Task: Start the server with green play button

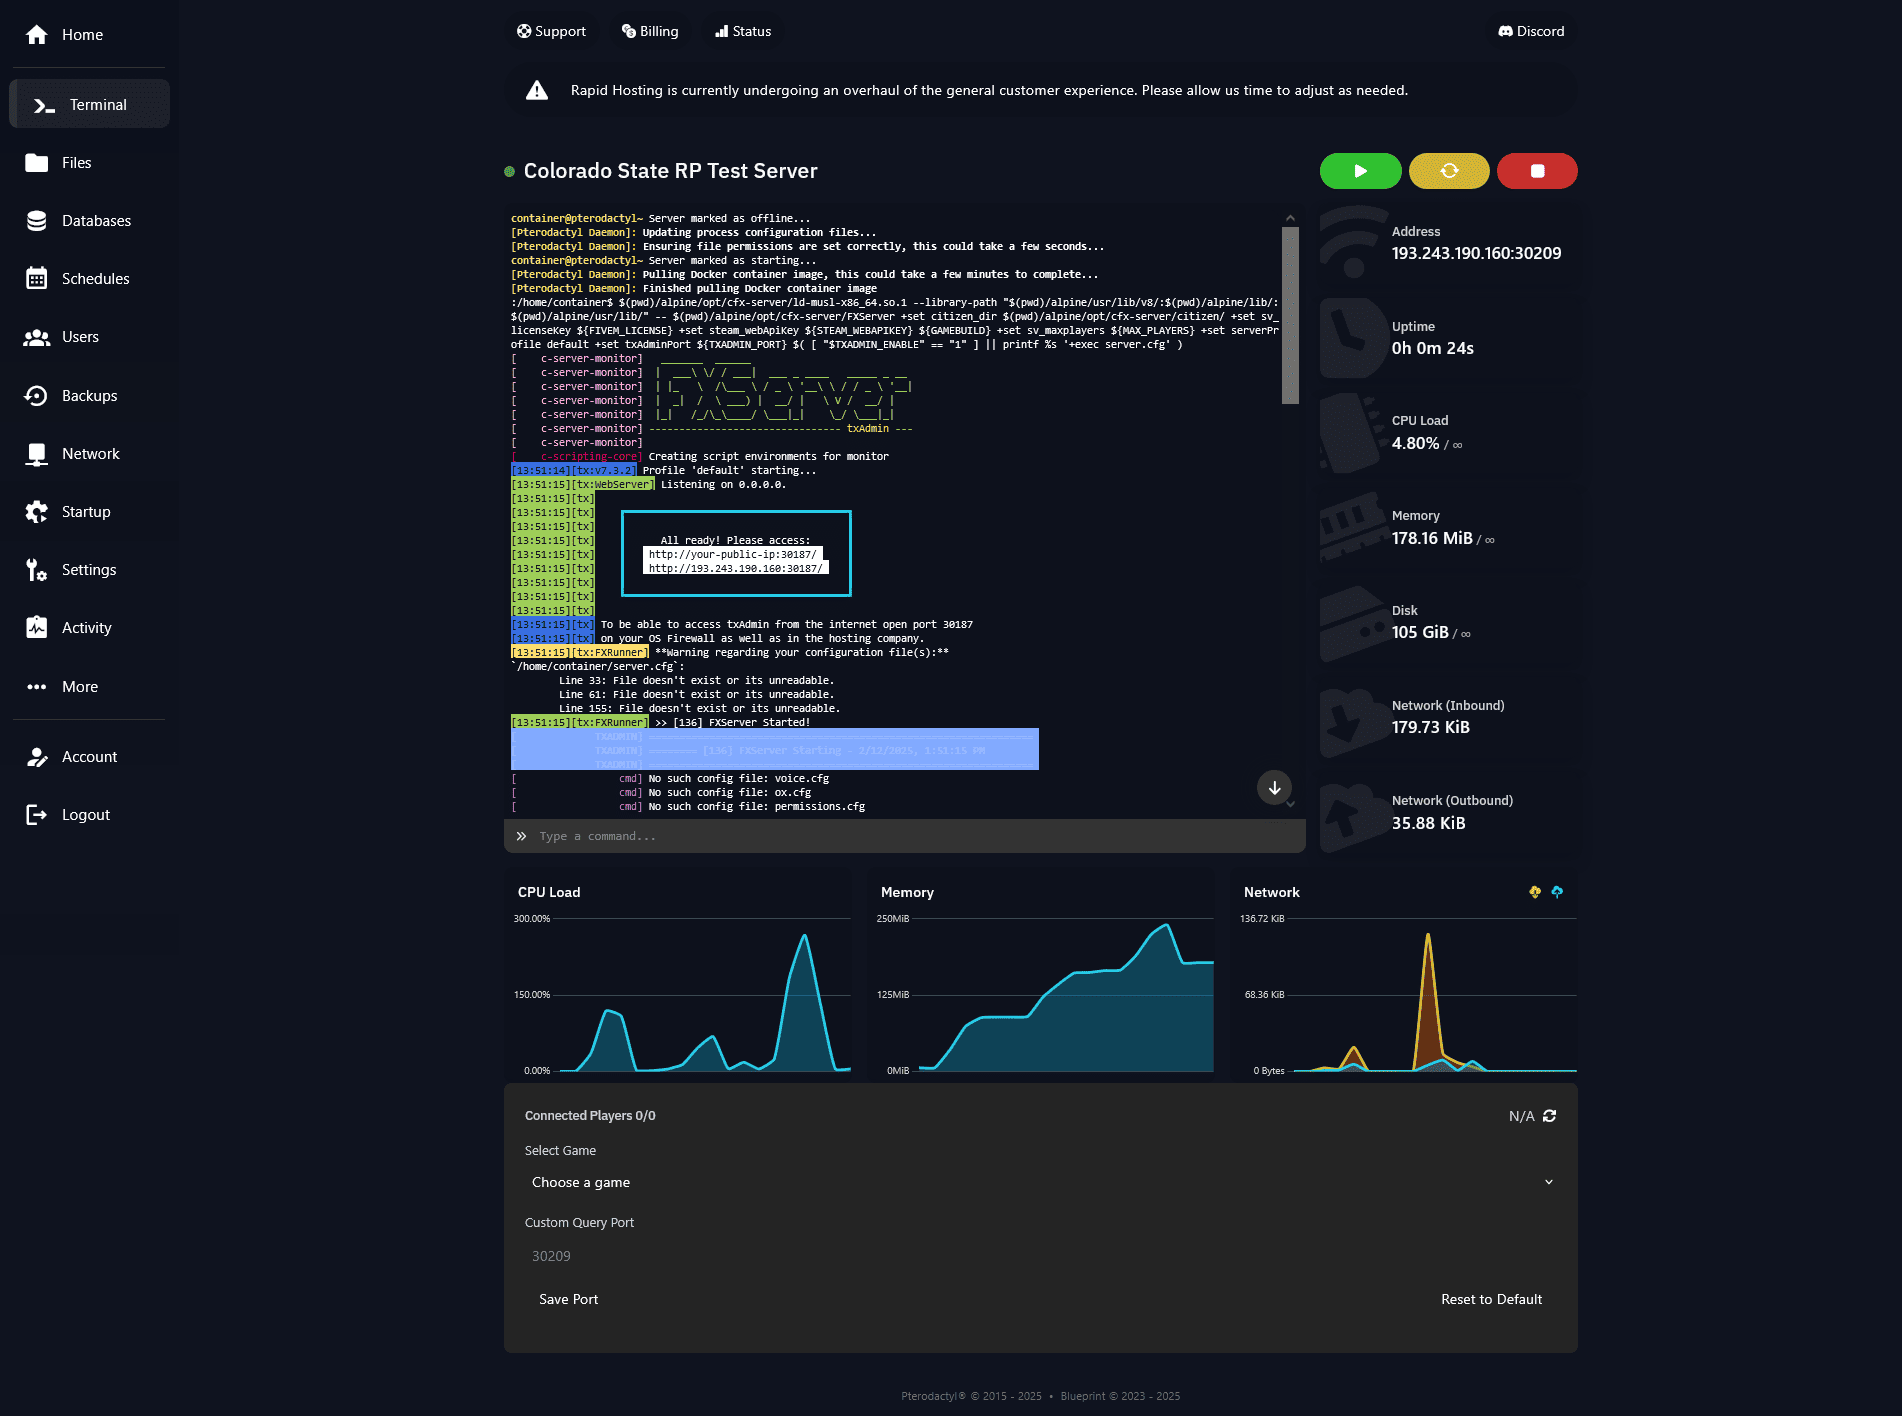Action: [x=1360, y=171]
